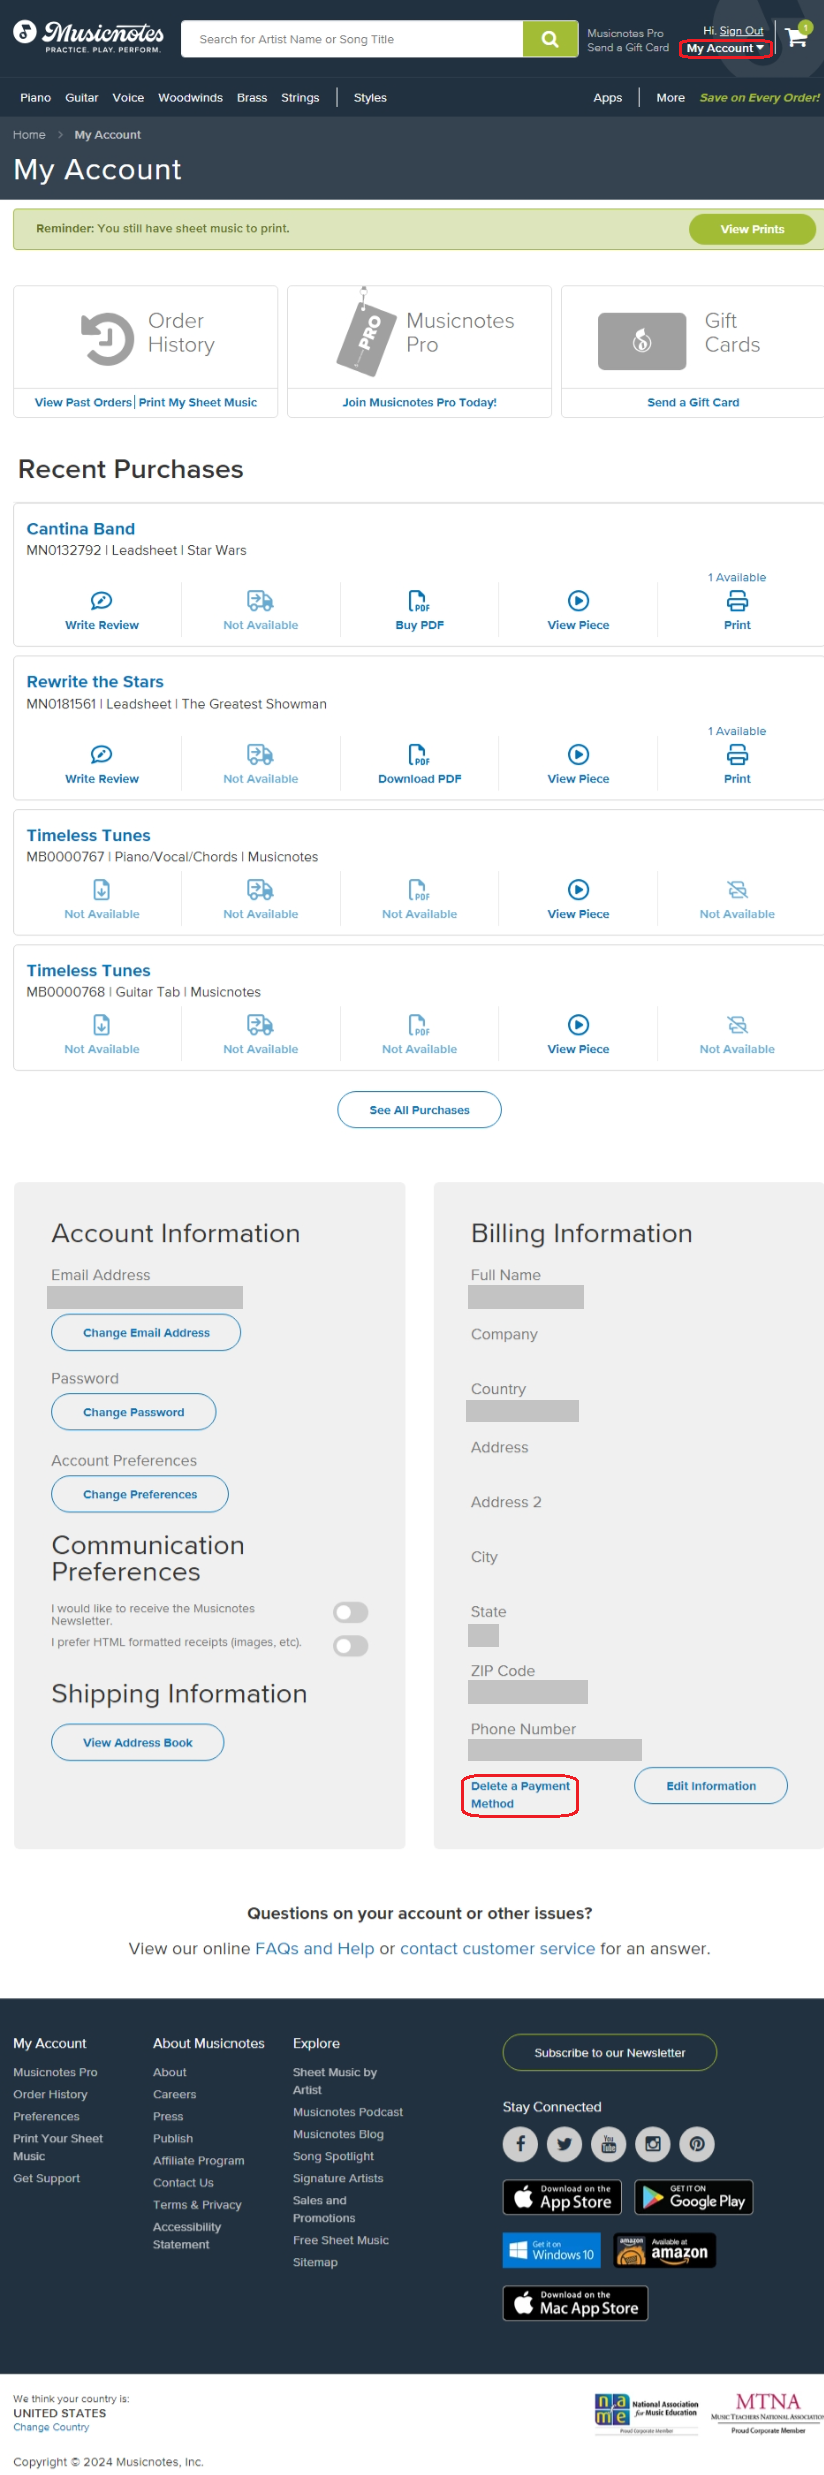824x2475 pixels.
Task: Click Print My Sheet Music link
Action: 198,402
